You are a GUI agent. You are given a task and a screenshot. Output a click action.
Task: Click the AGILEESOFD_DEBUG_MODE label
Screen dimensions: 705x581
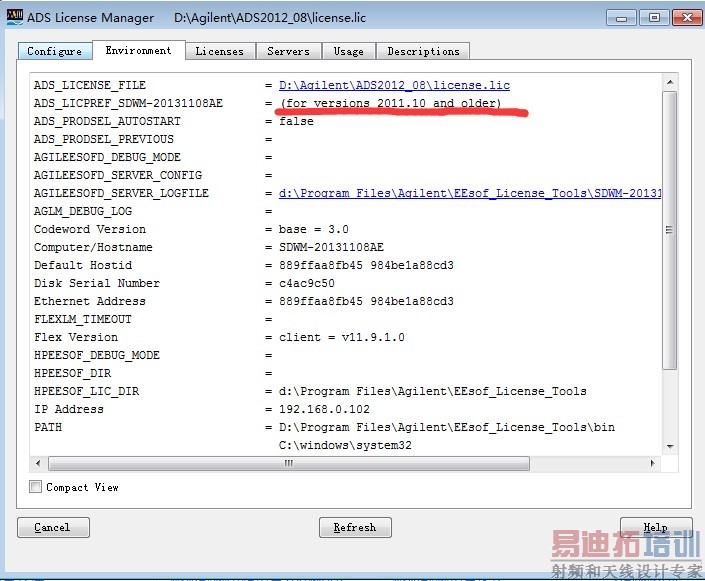tap(107, 157)
